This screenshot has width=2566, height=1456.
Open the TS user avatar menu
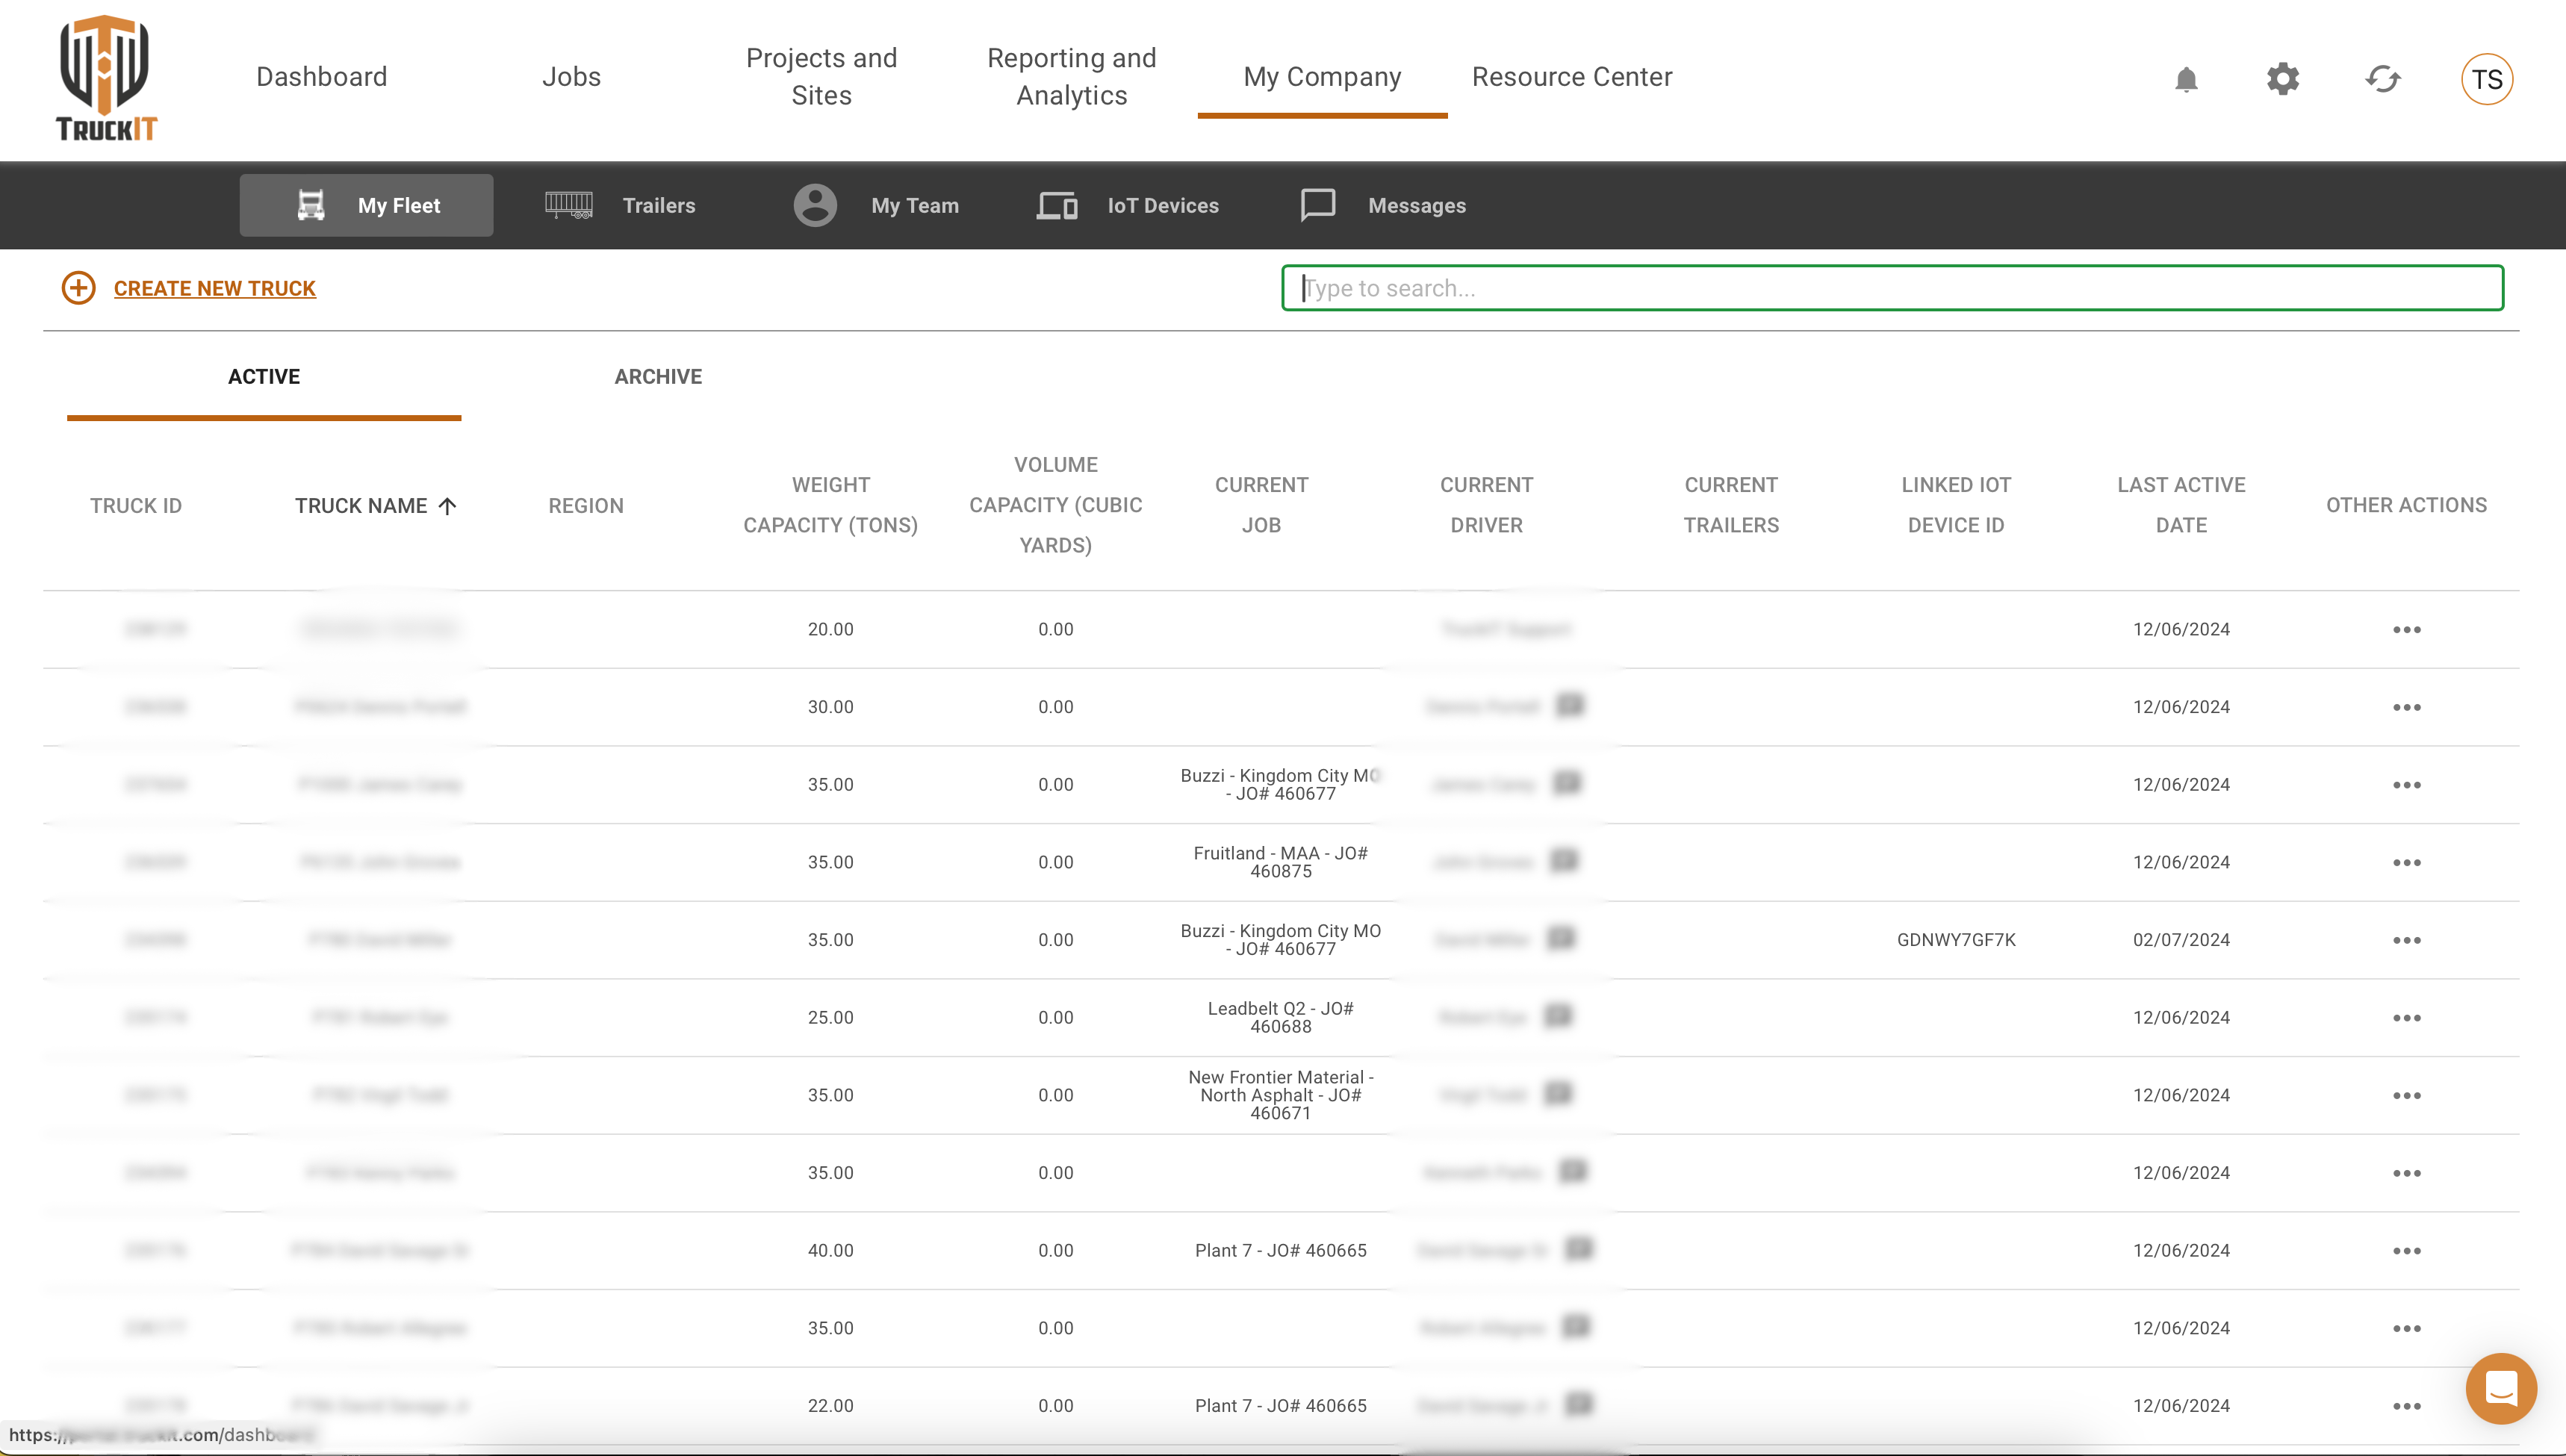click(x=2487, y=79)
